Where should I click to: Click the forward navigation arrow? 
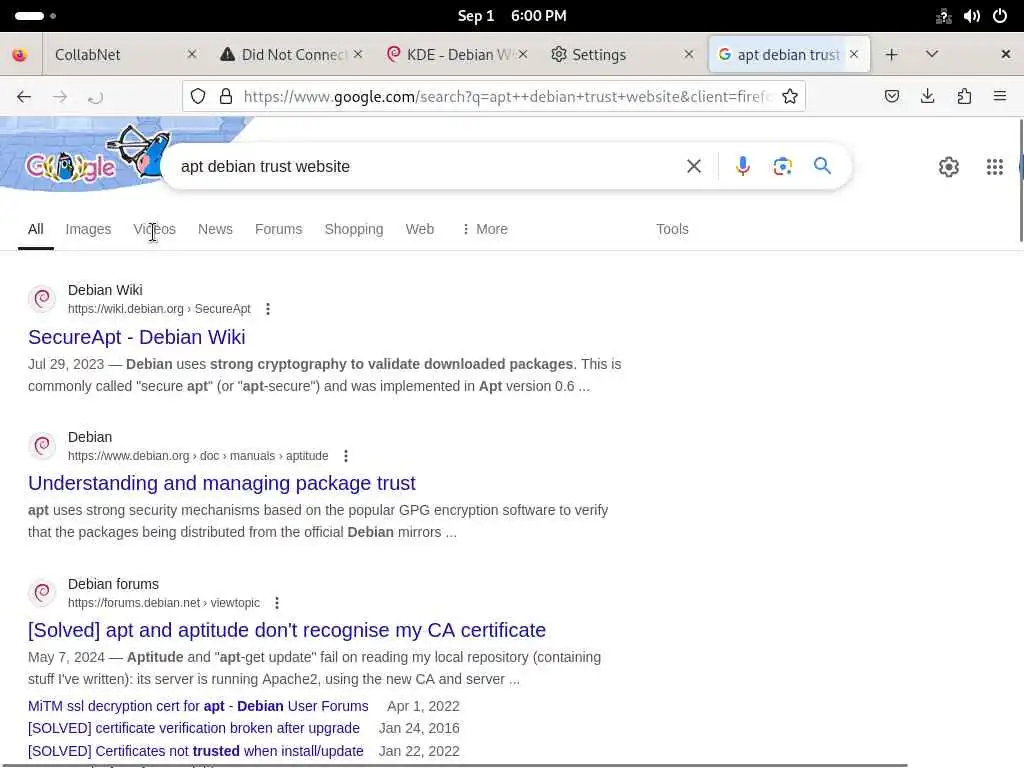tap(60, 97)
